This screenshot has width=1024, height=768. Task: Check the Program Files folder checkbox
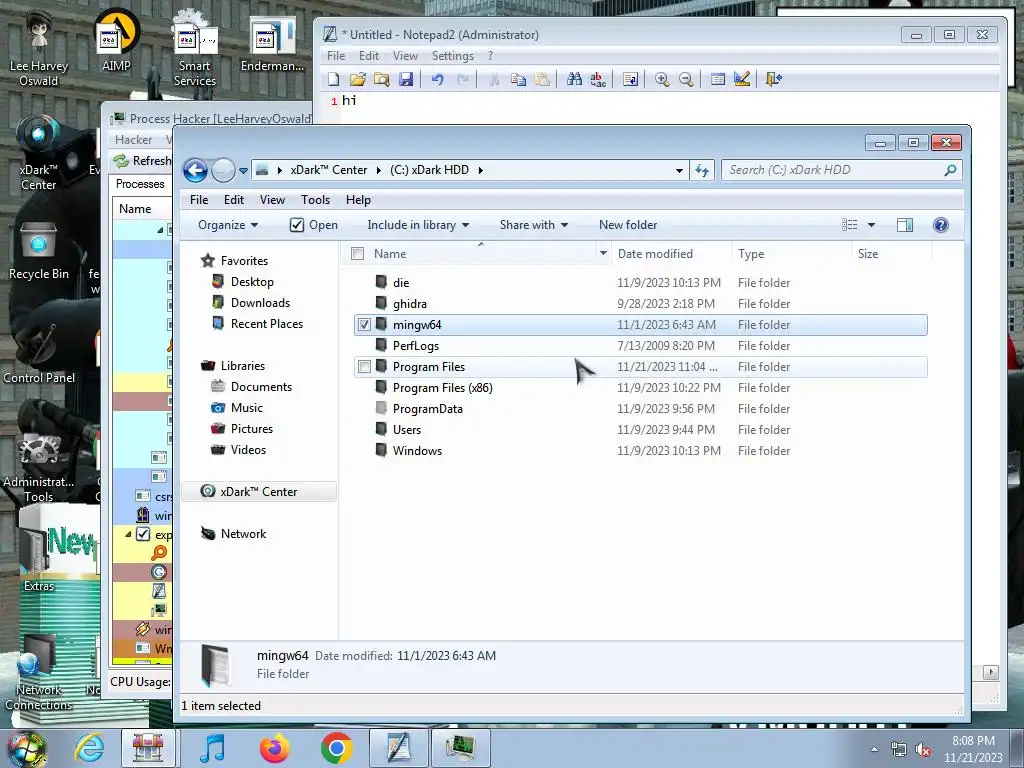(364, 366)
